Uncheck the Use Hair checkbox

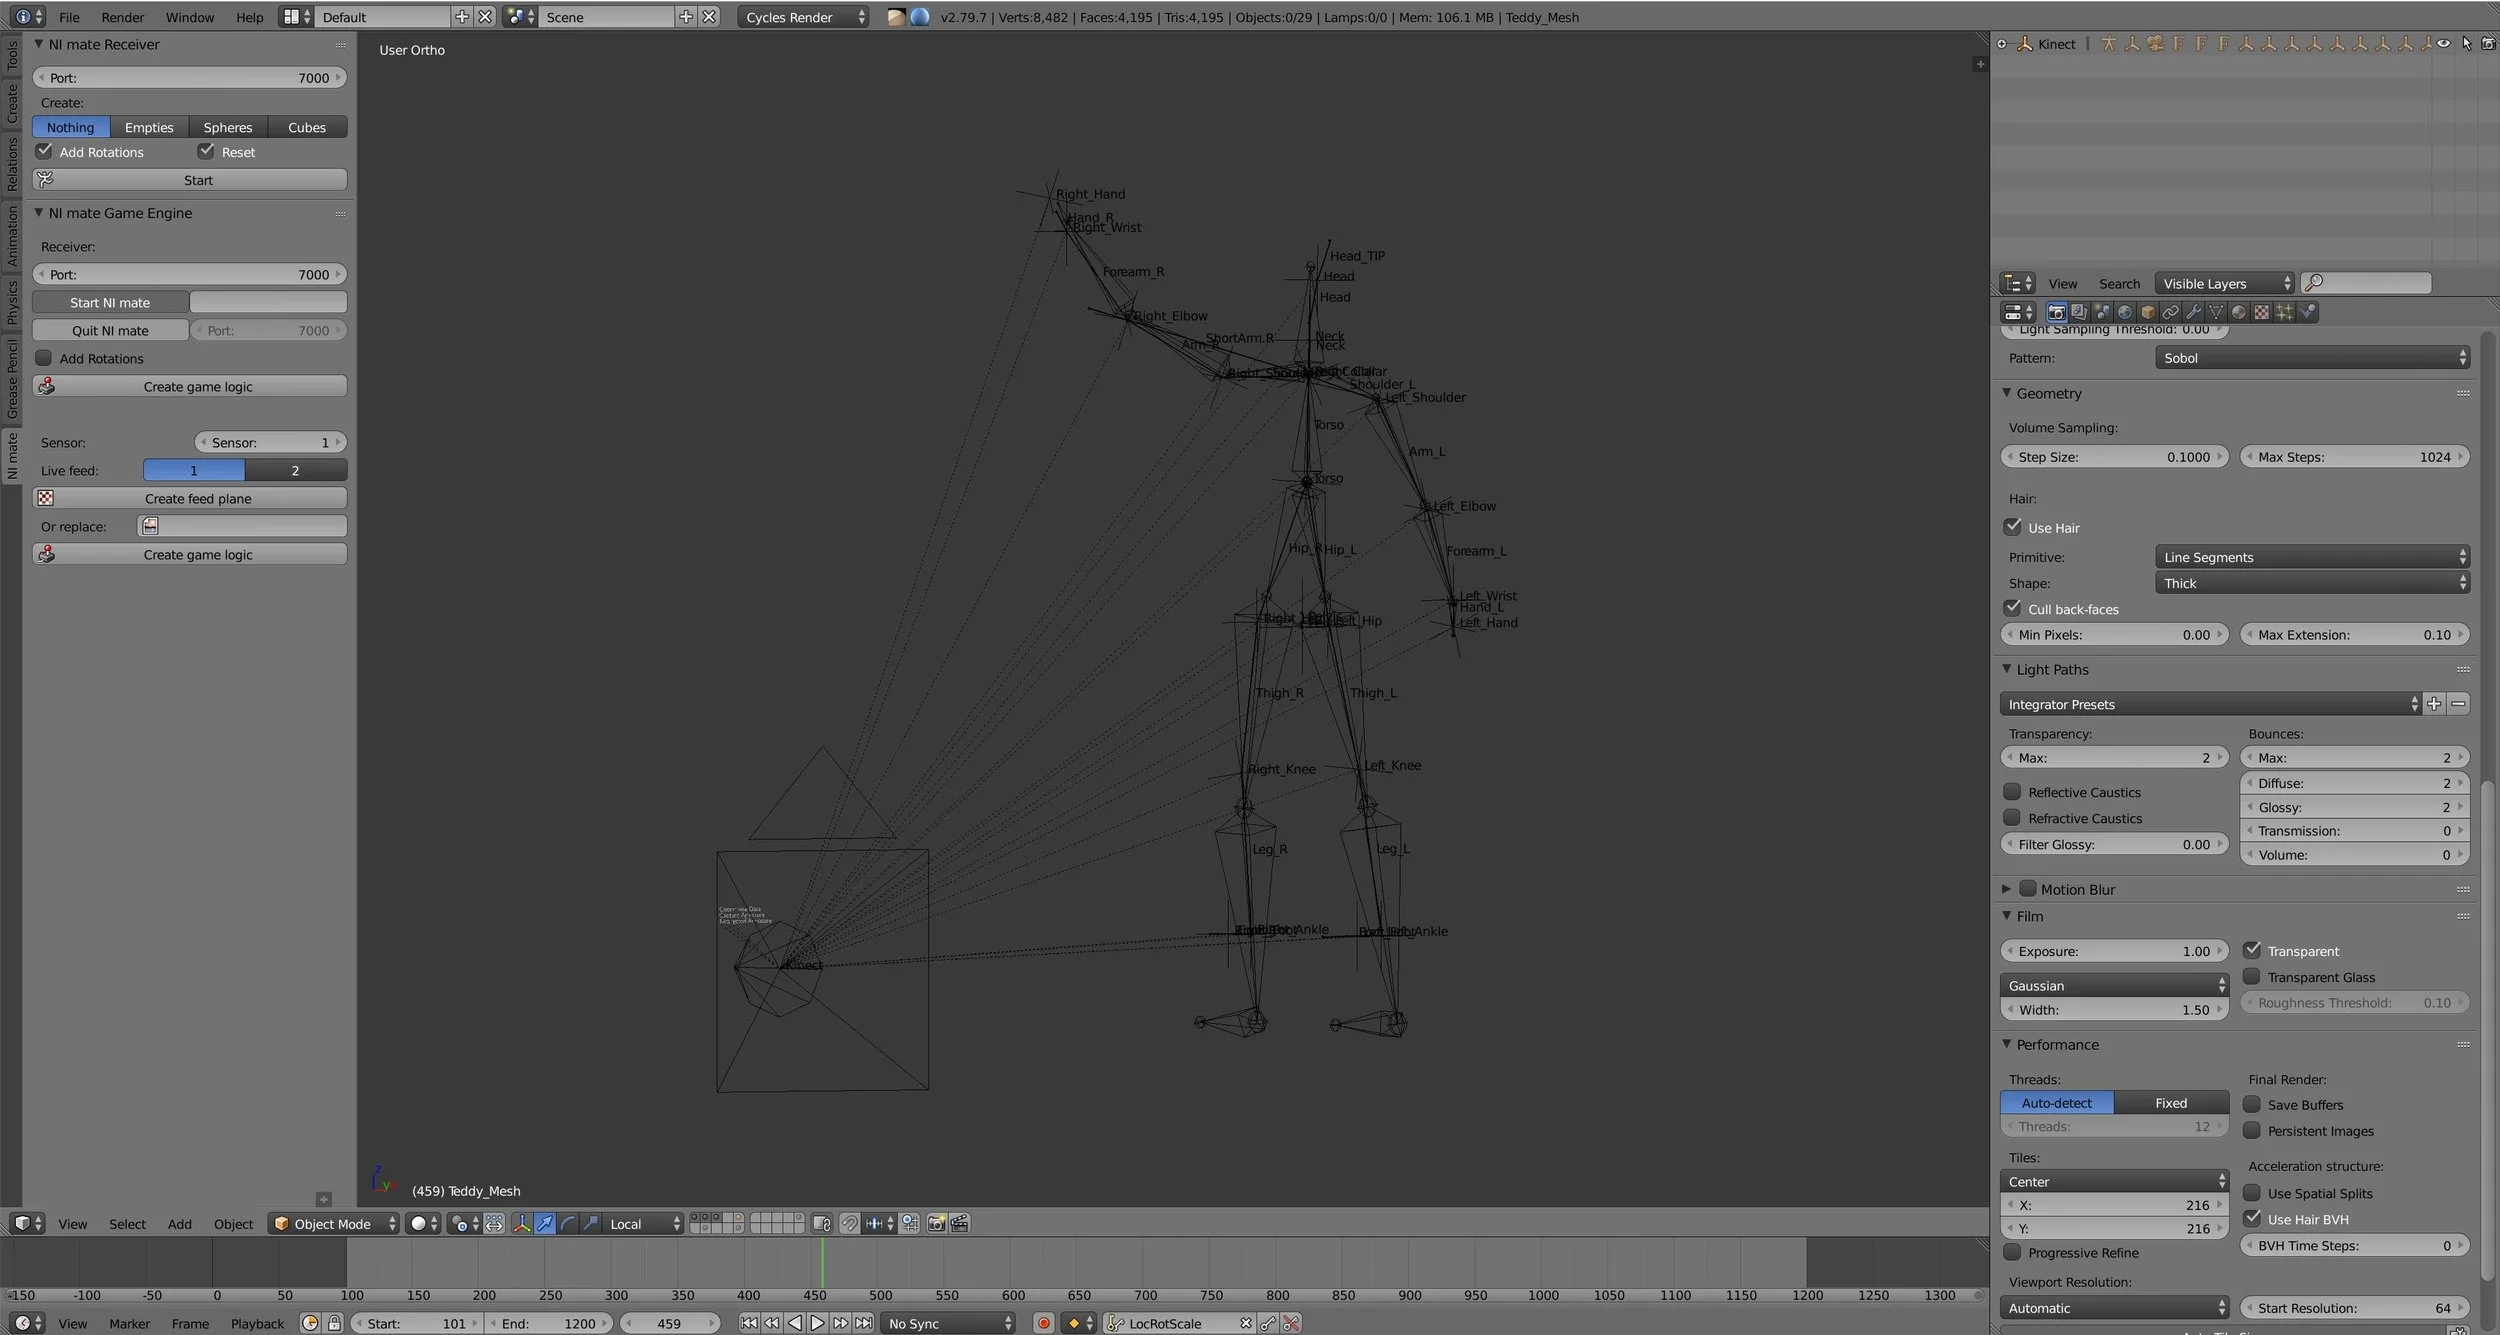pyautogui.click(x=2013, y=527)
